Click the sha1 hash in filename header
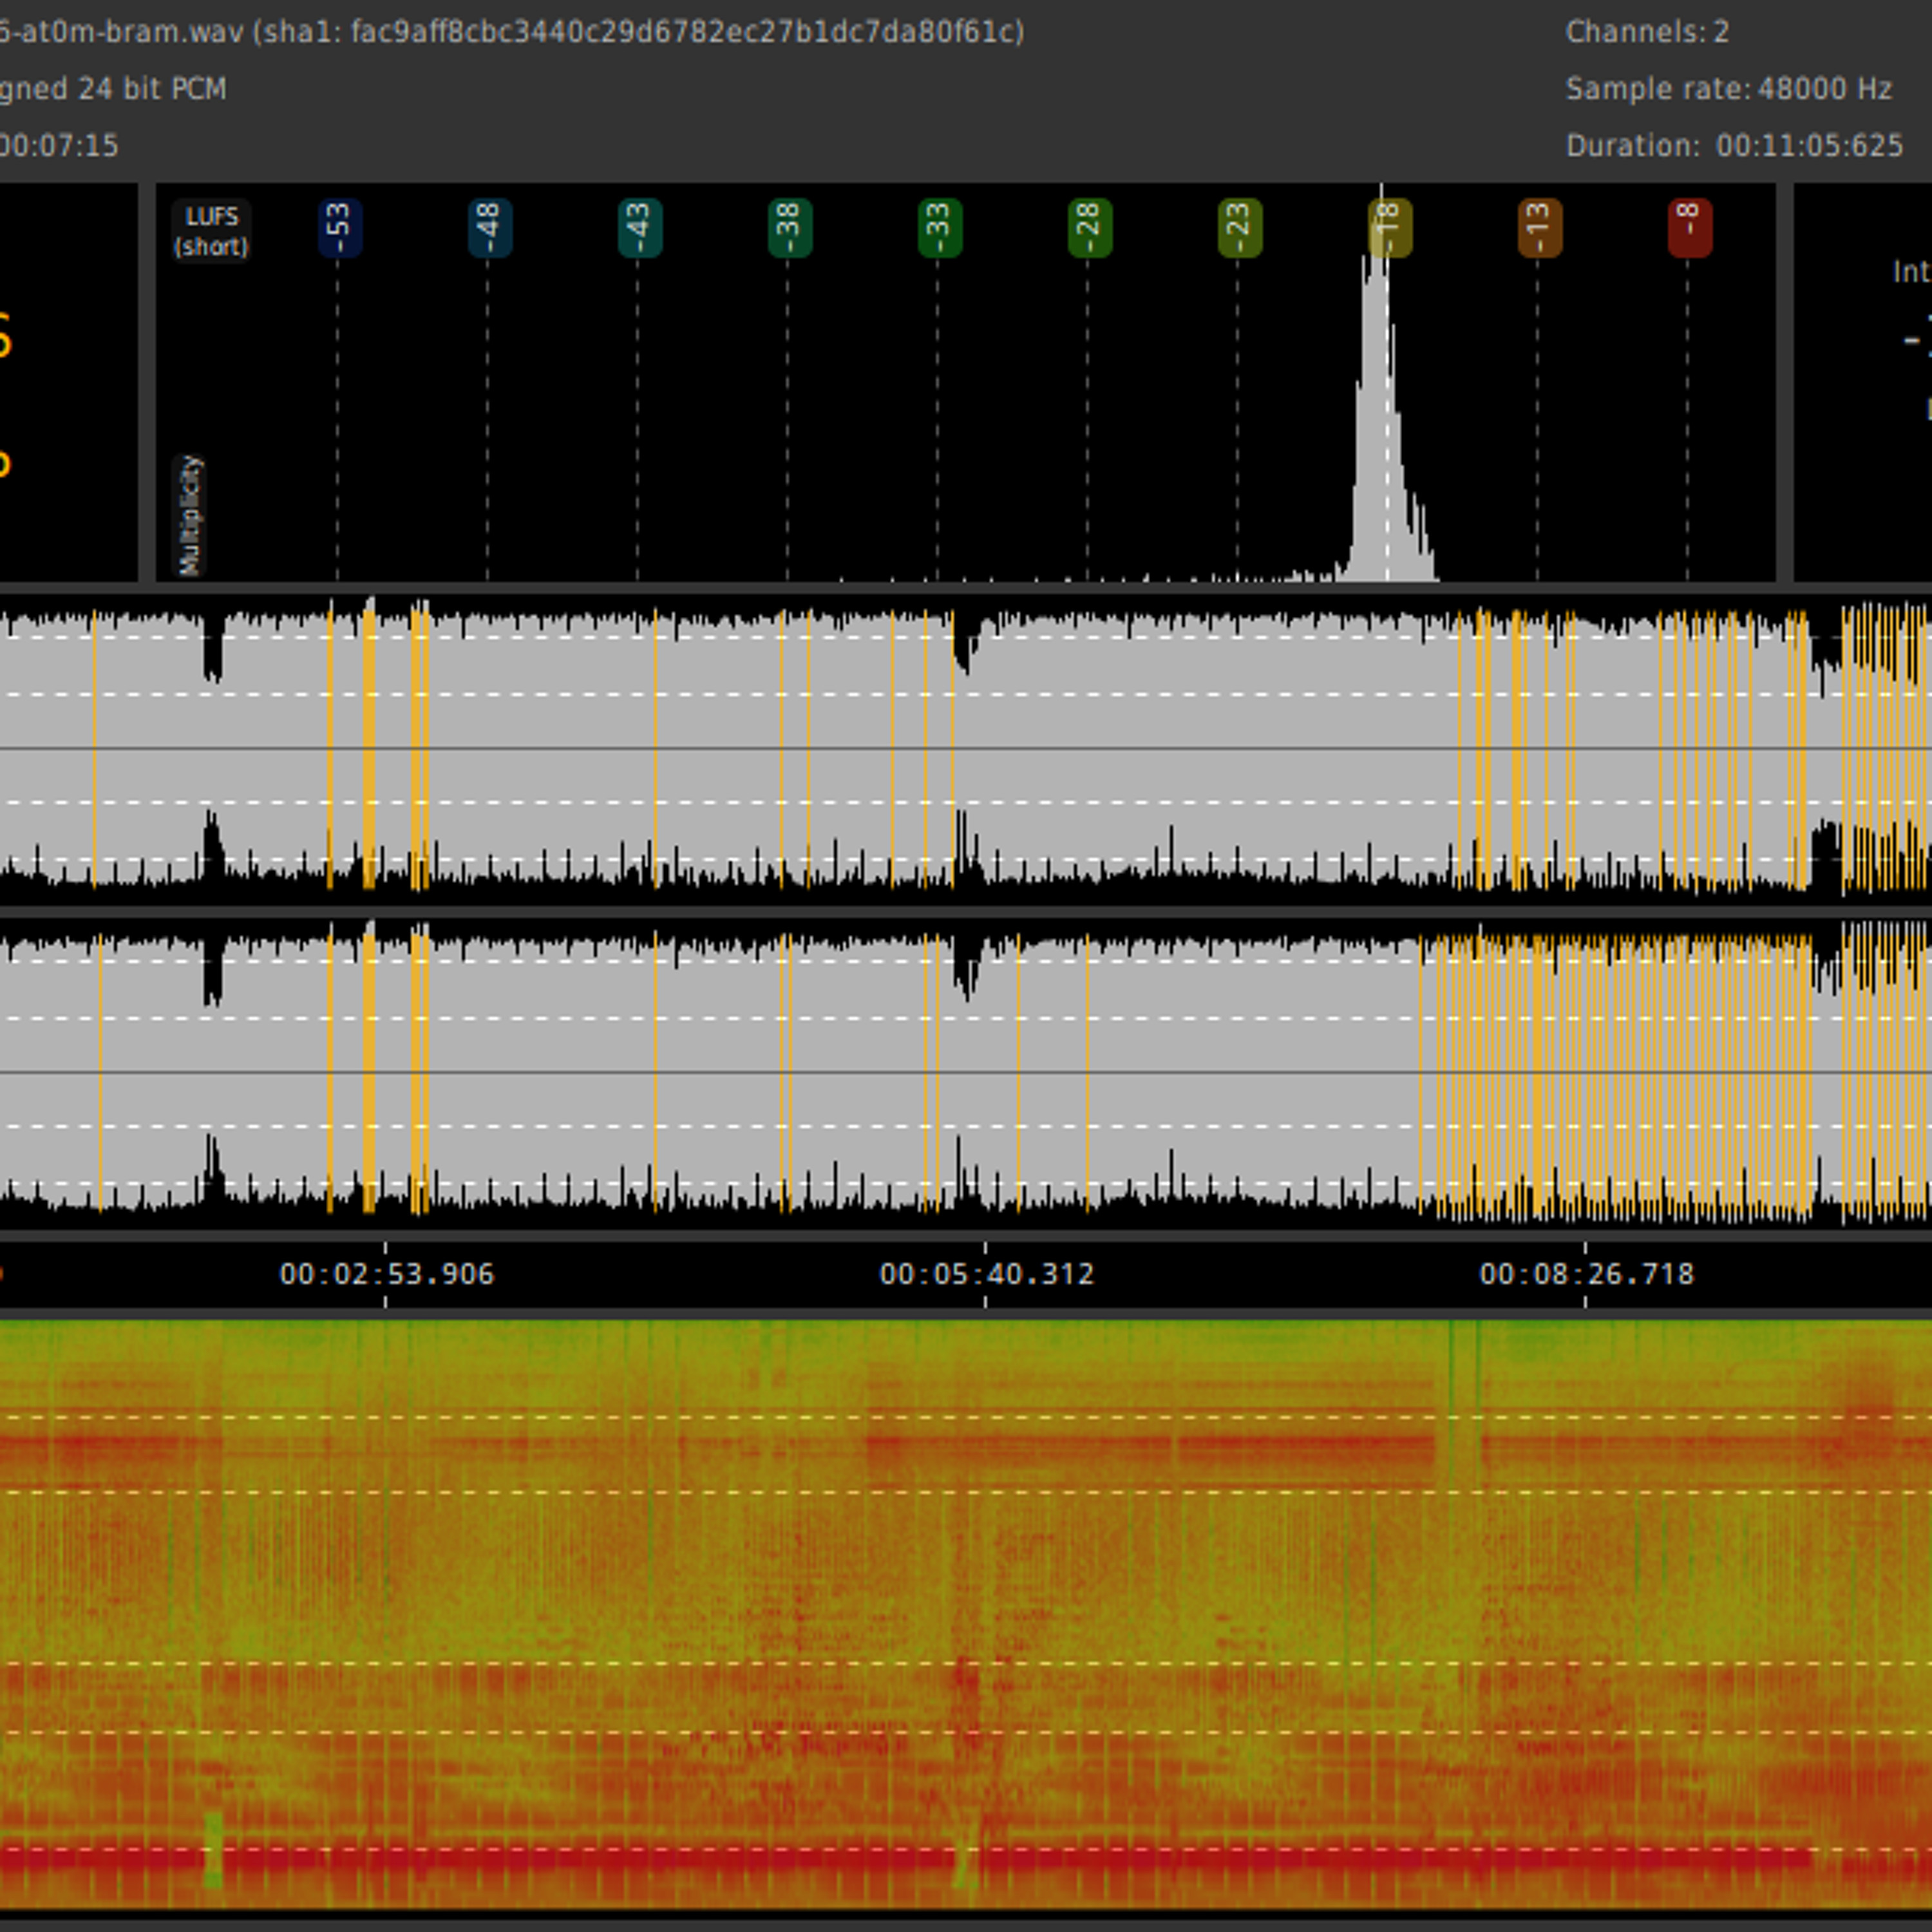Screen dimensions: 1932x1932 (686, 32)
